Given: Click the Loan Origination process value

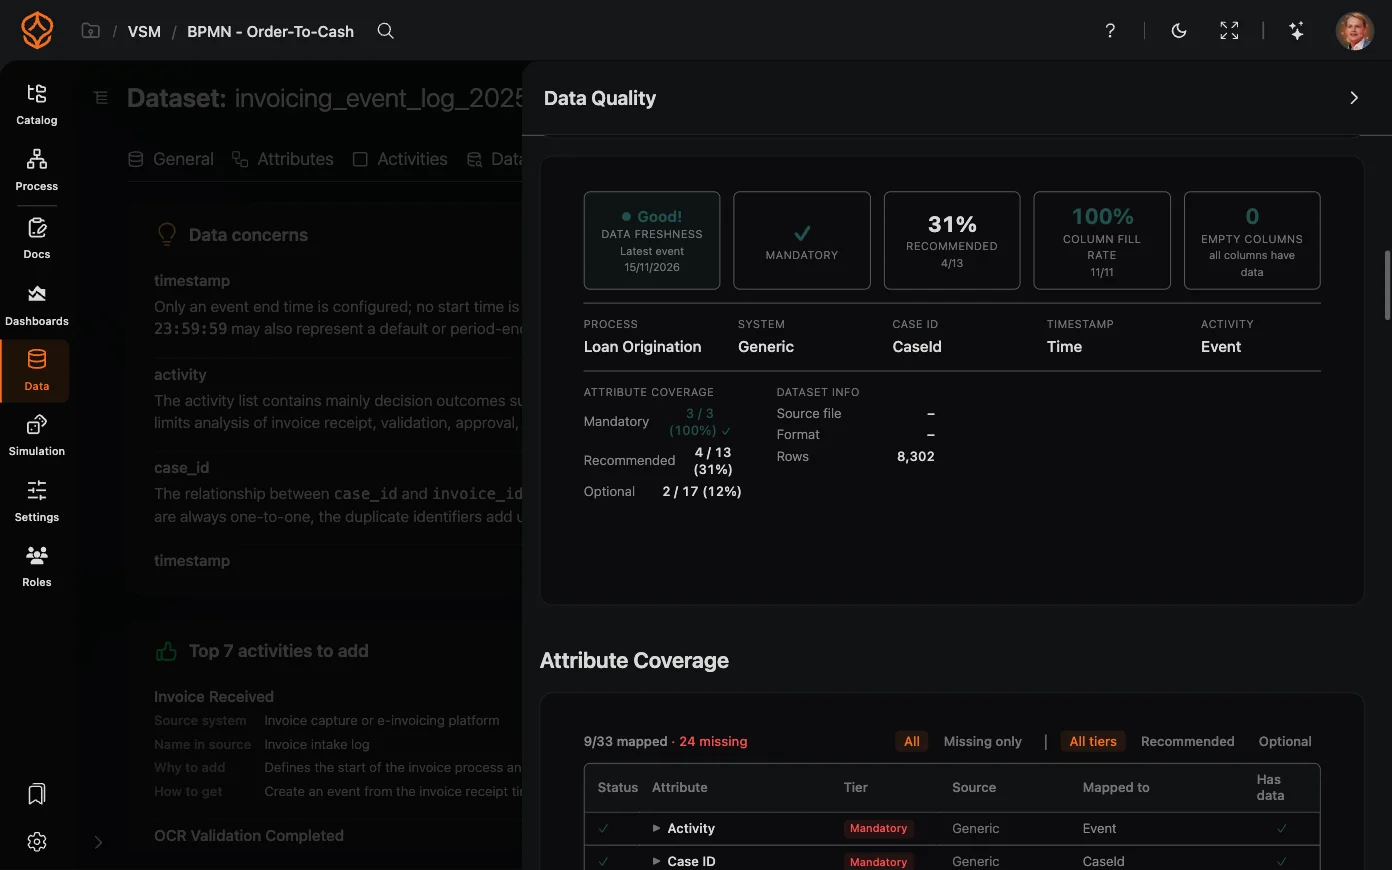Looking at the screenshot, I should [x=642, y=347].
